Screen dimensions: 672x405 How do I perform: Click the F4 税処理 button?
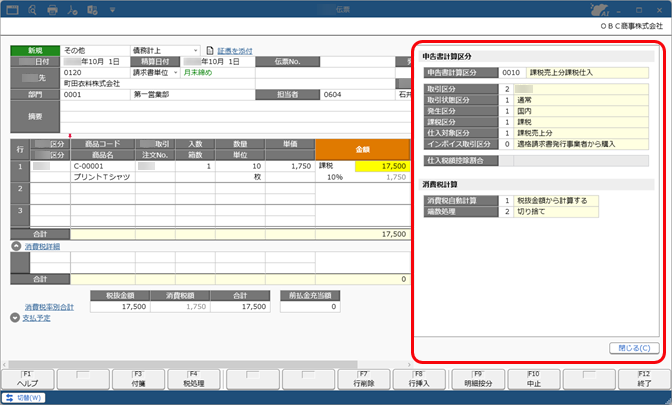pyautogui.click(x=194, y=379)
